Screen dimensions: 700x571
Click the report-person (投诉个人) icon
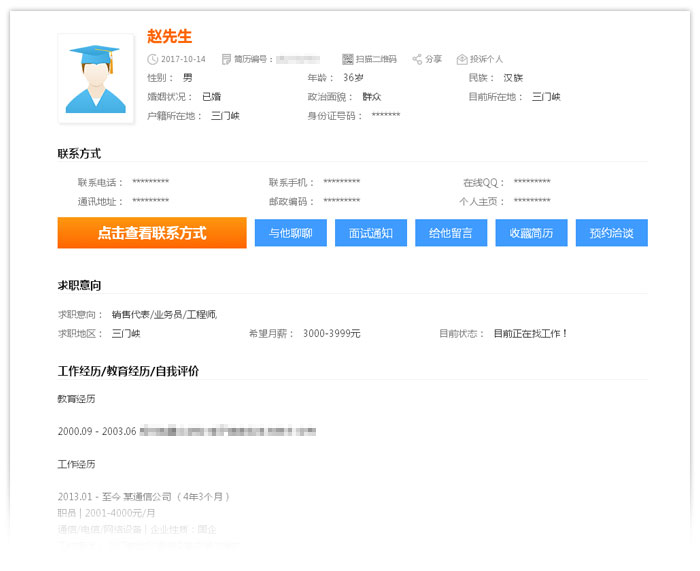[462, 59]
